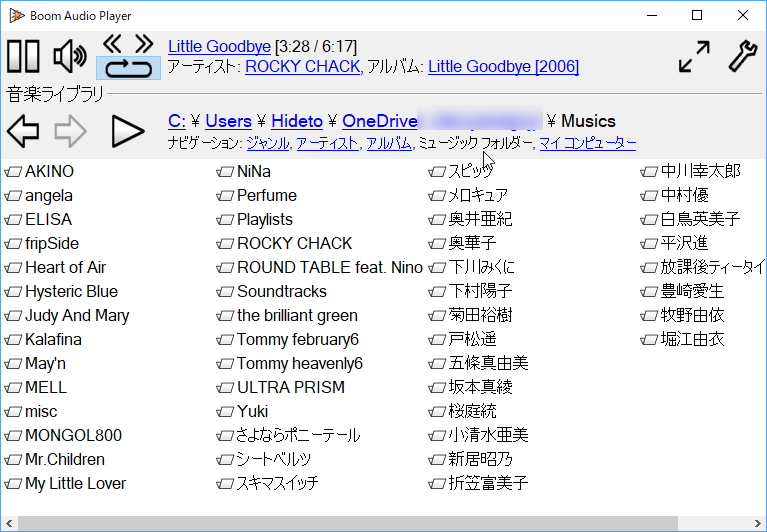Open the ULTRA PRISM folder
The image size is (767, 532).
(281, 387)
